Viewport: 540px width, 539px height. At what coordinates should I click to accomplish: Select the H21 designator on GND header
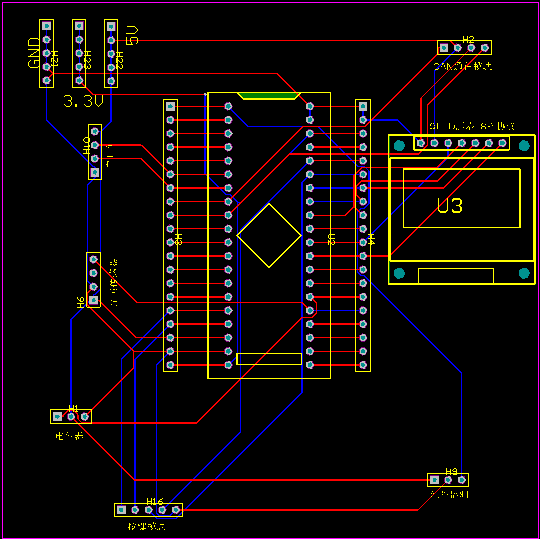click(54, 58)
